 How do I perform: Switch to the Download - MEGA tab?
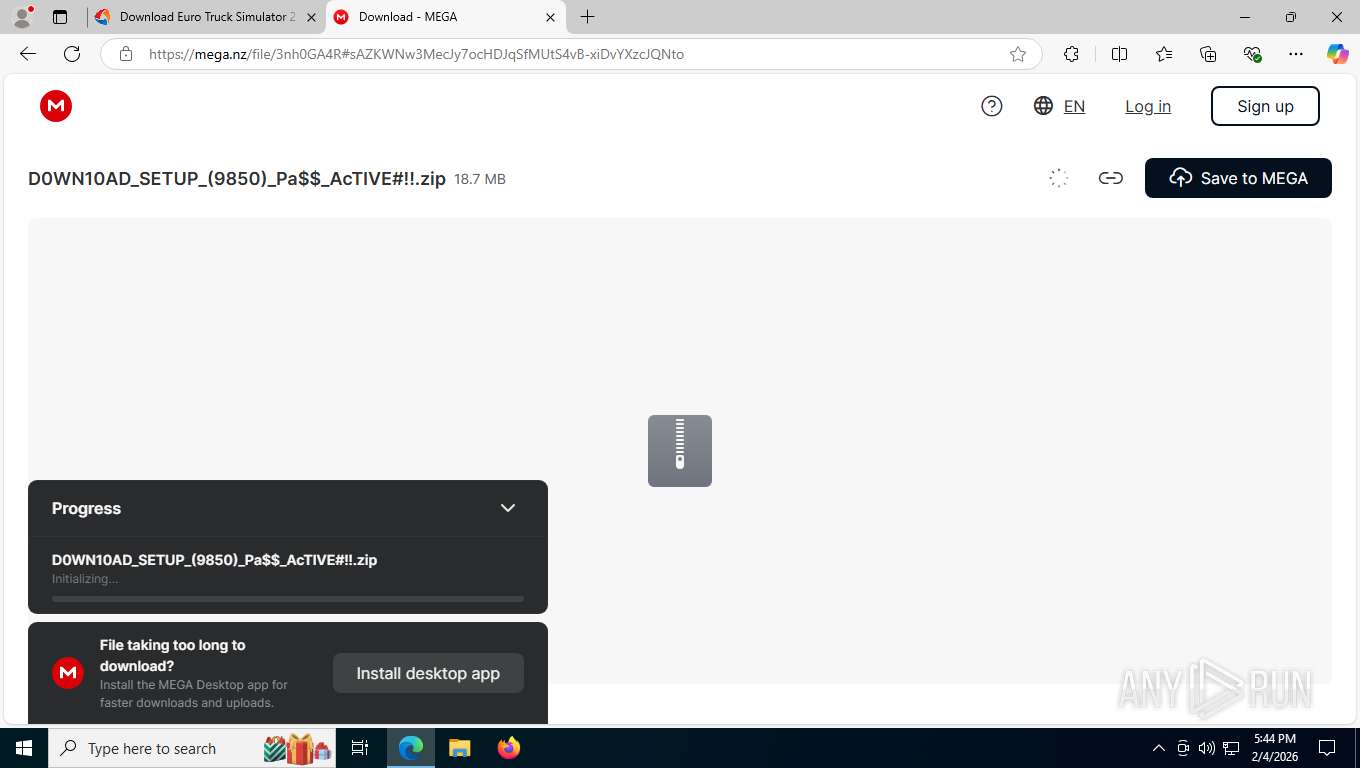446,17
